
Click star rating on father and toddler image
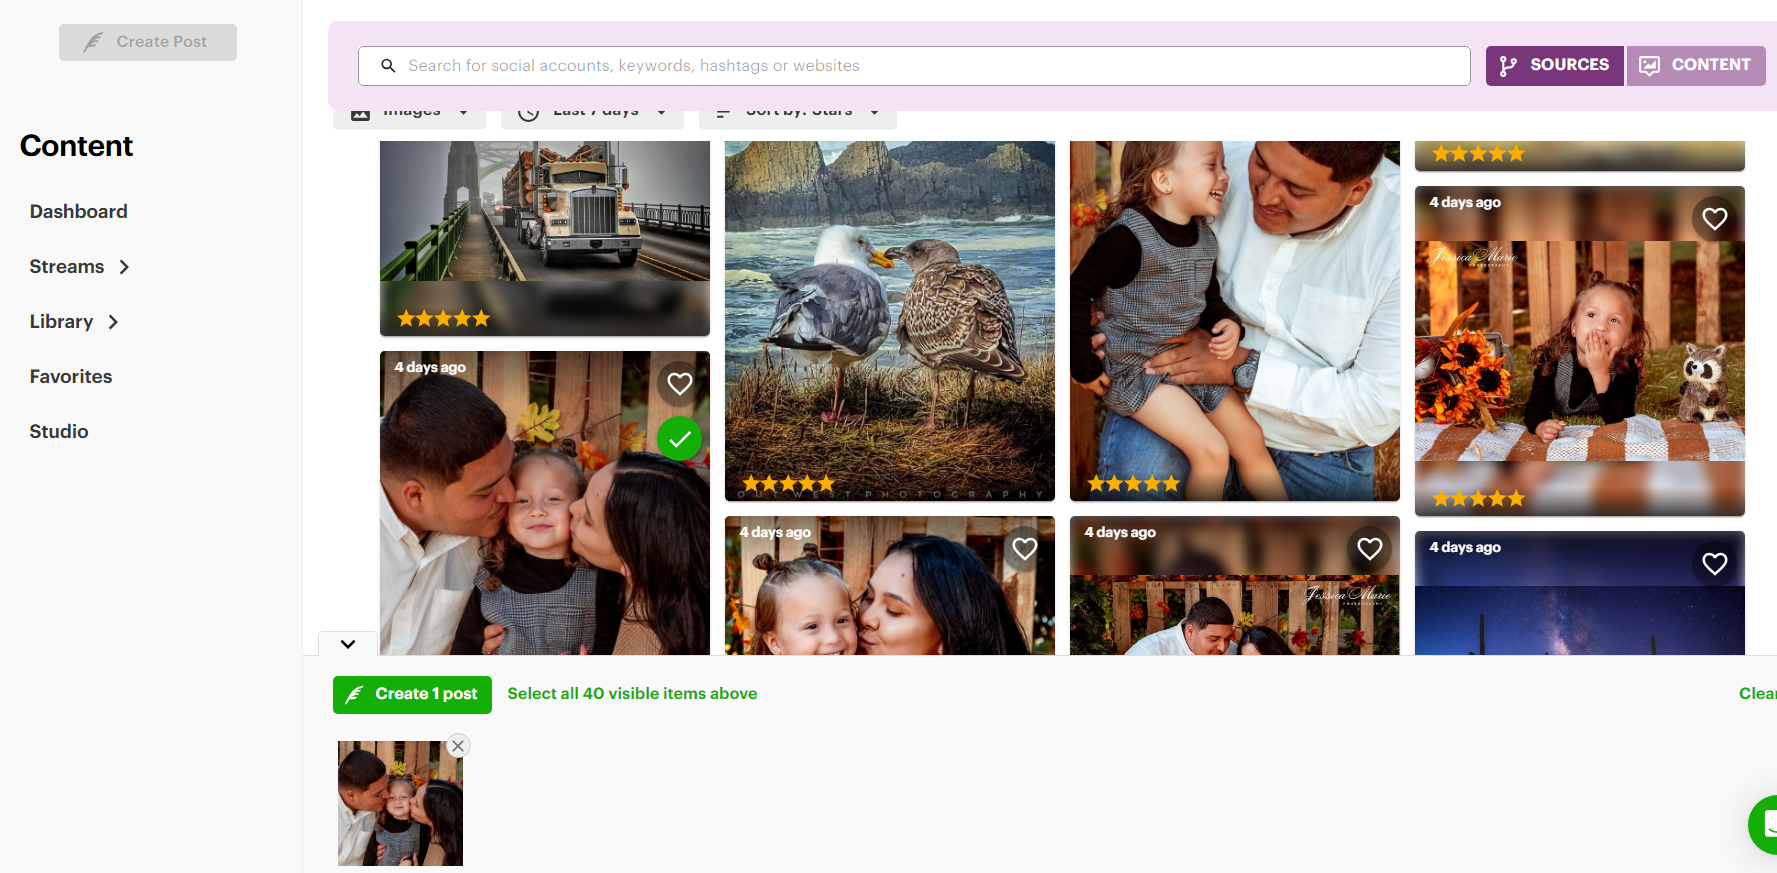click(1134, 484)
